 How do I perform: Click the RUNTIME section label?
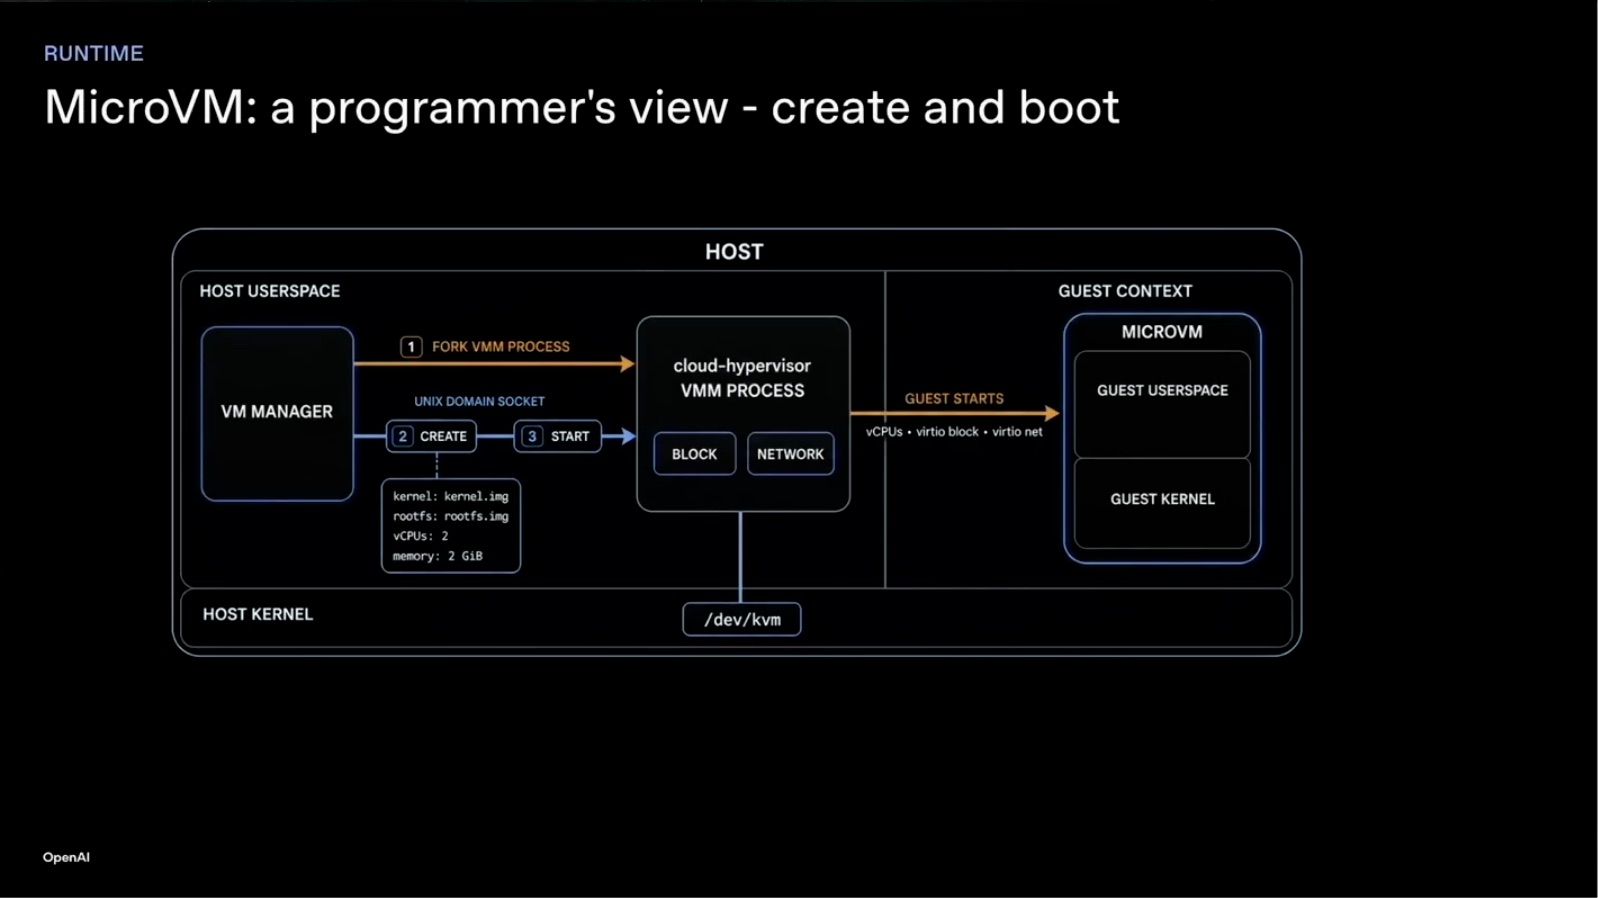pos(94,53)
